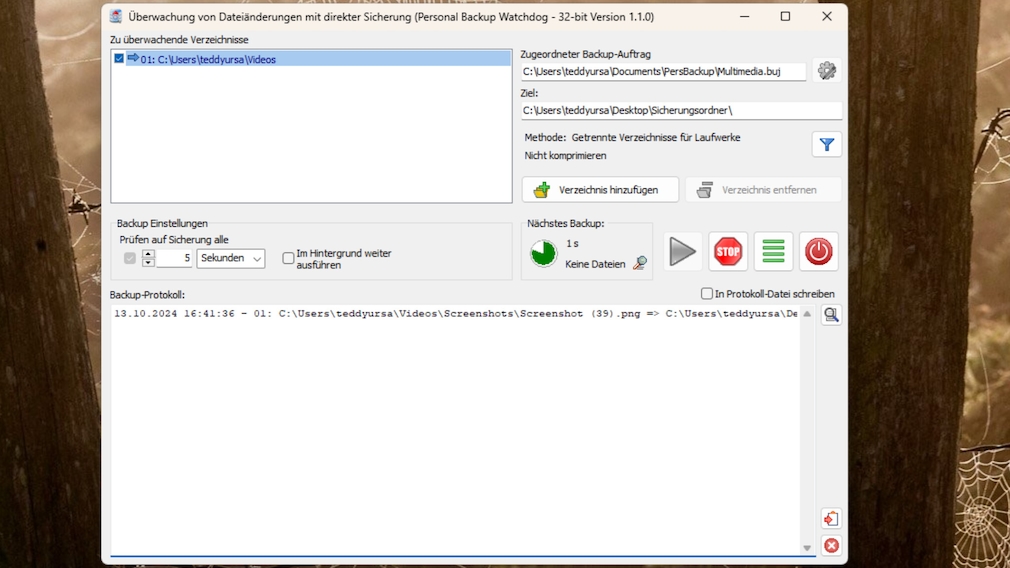Open the search icon beside backup log
Viewport: 1010px width, 568px height.
pos(831,315)
